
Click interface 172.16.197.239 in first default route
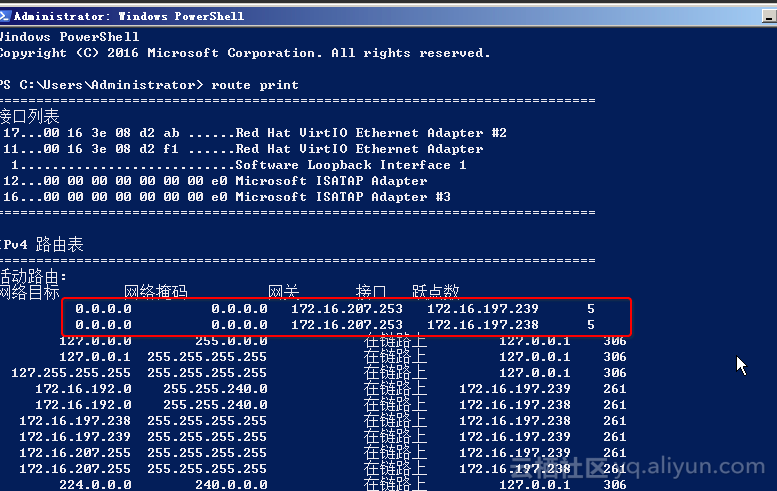click(483, 309)
